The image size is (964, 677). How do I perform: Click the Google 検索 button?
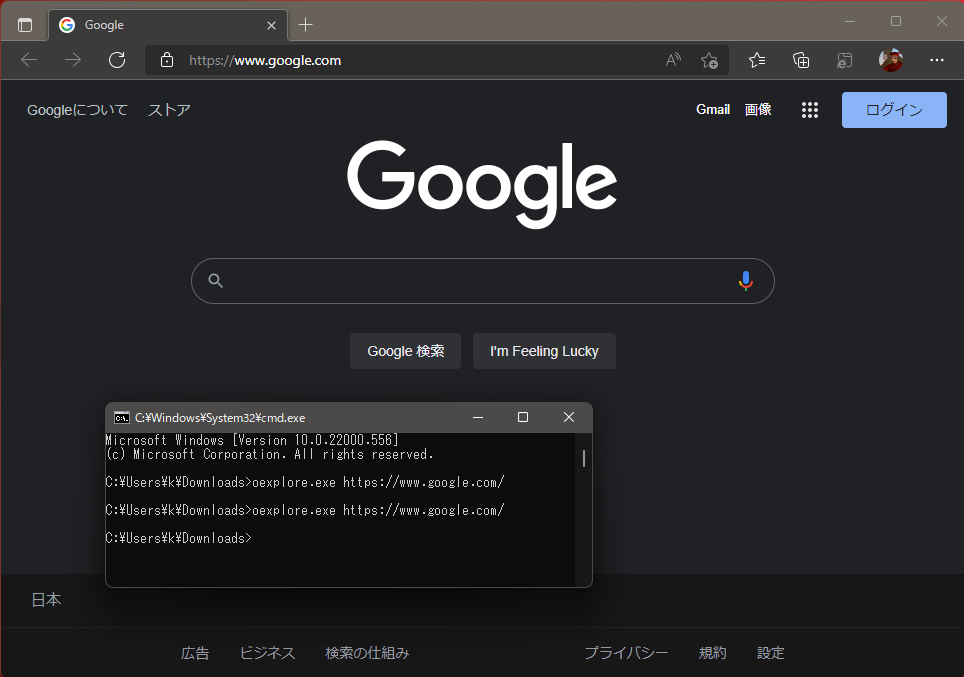(x=405, y=351)
